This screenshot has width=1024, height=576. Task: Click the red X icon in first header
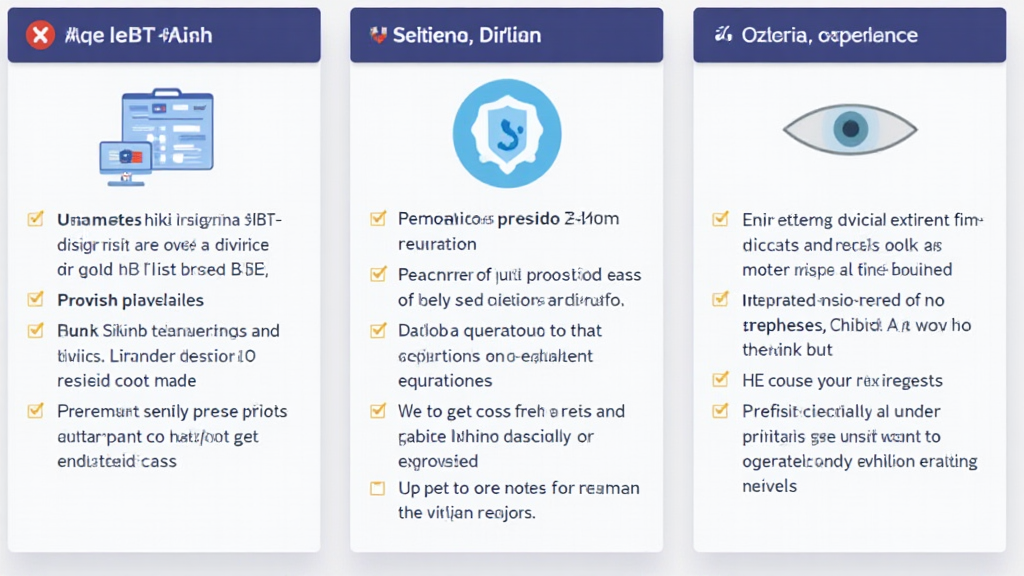[40, 36]
